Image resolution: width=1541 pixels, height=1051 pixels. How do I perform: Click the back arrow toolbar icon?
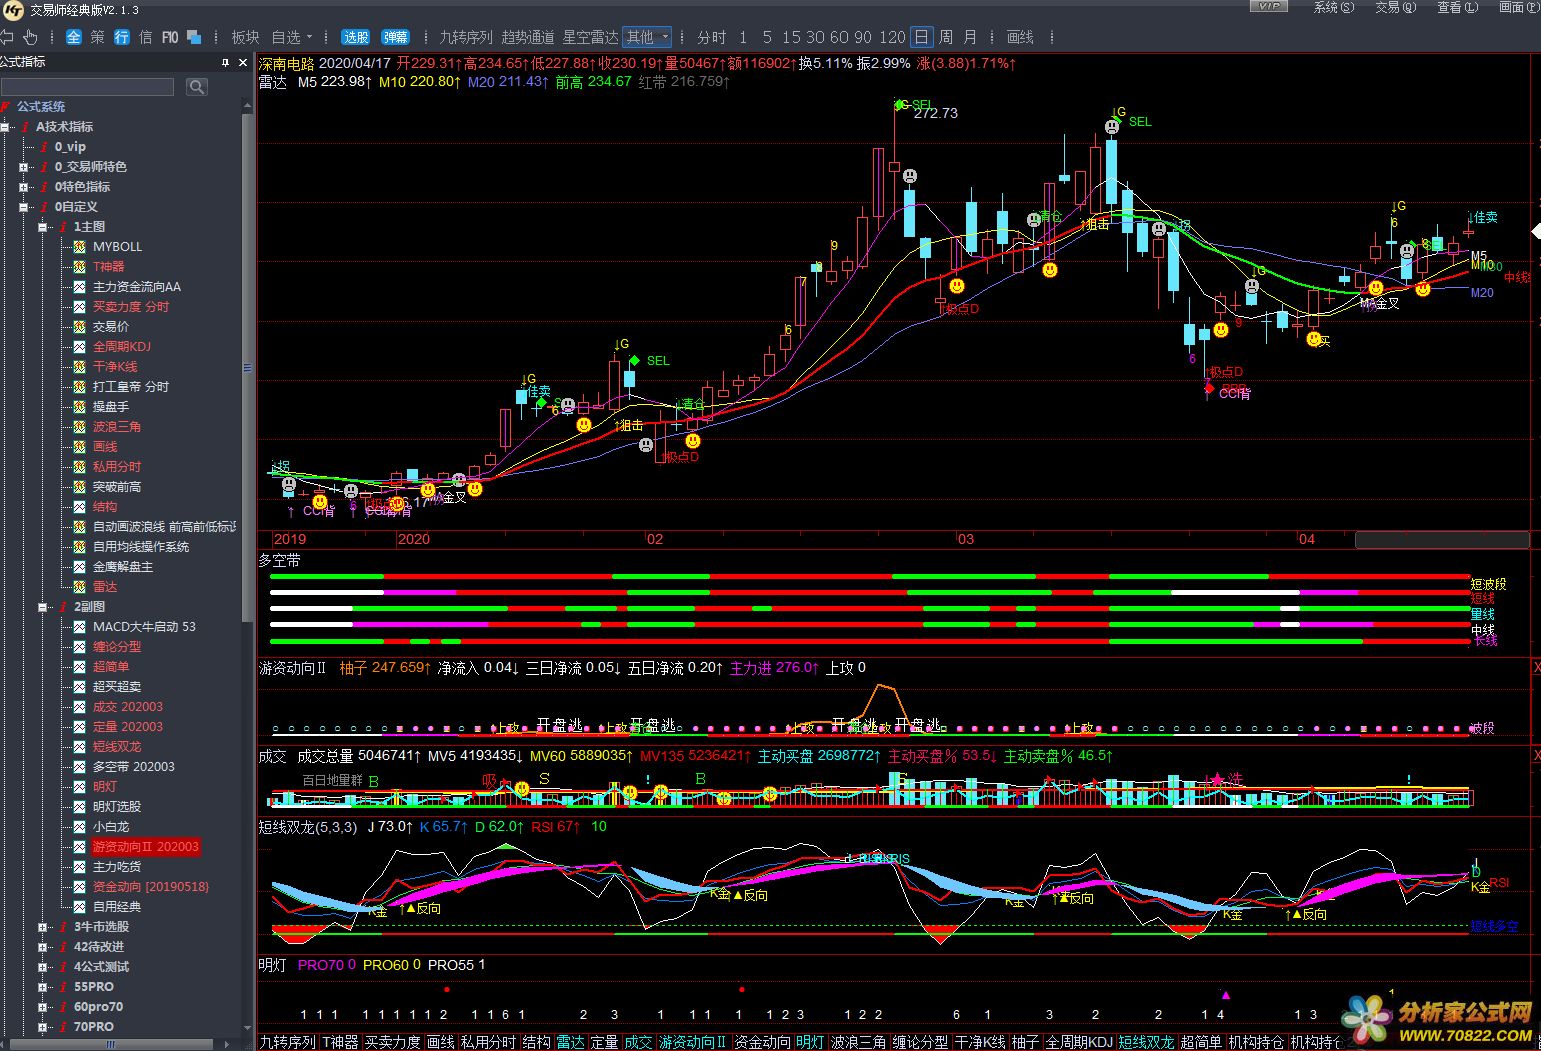point(7,37)
